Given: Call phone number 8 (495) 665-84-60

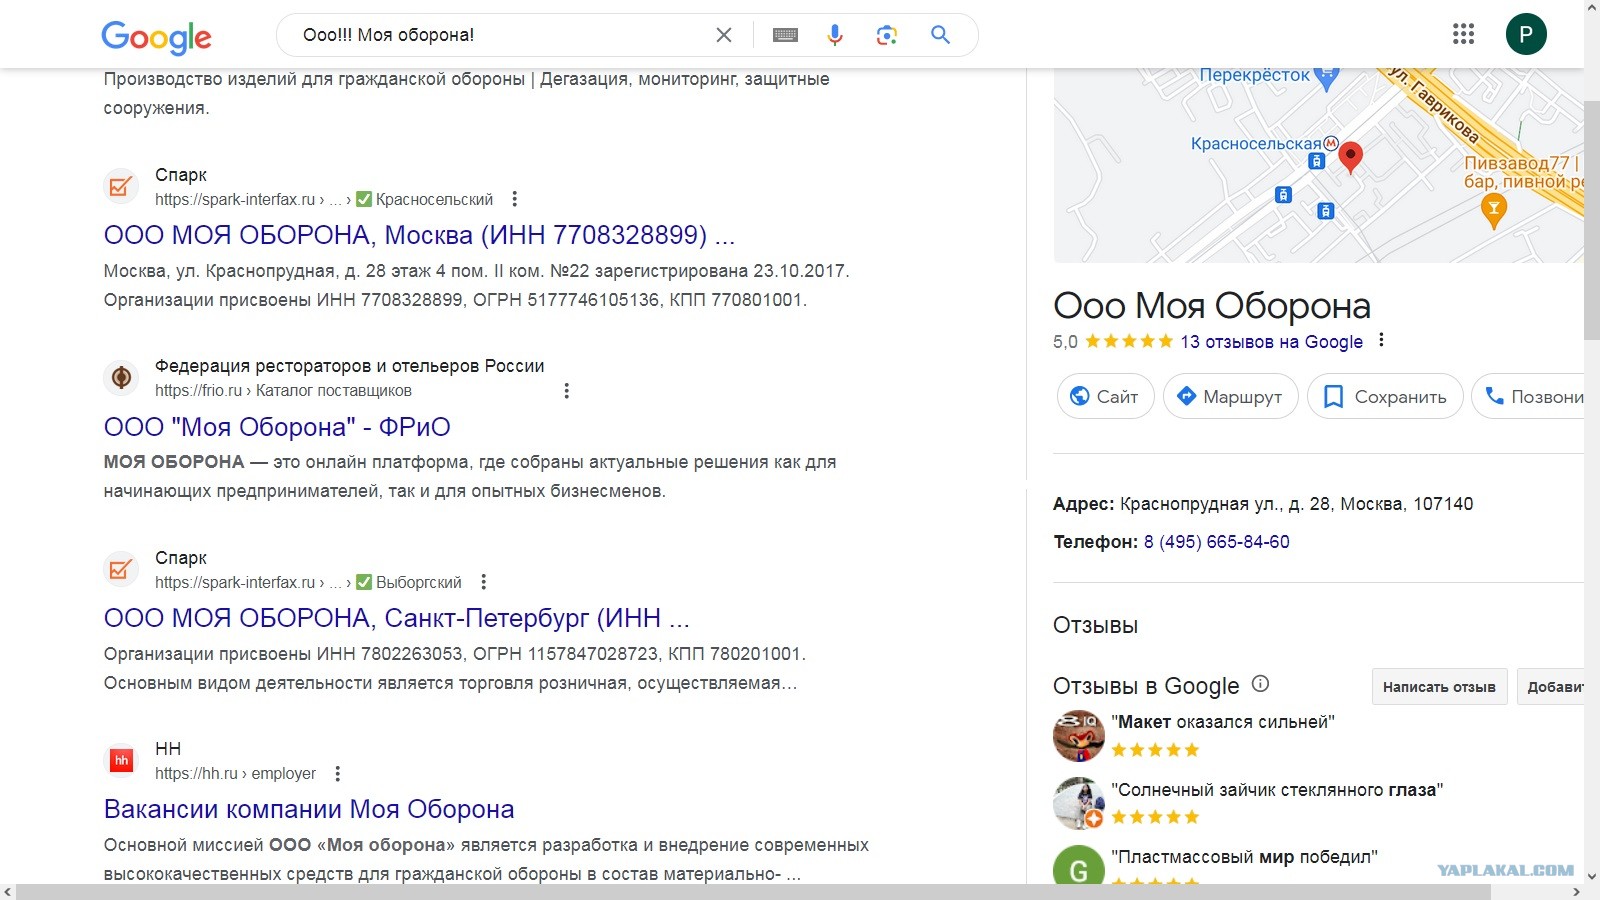Looking at the screenshot, I should (1217, 542).
